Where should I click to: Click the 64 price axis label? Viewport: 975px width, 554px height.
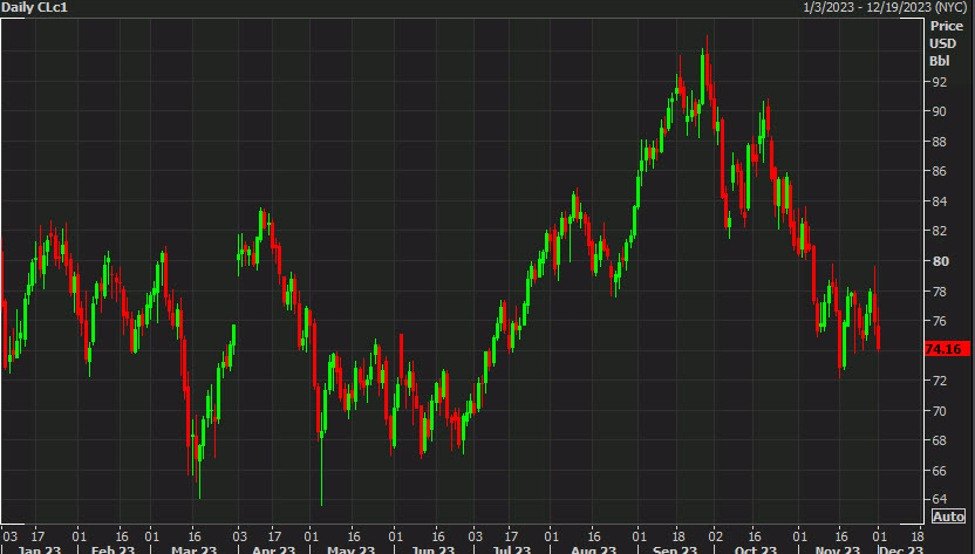pyautogui.click(x=940, y=498)
